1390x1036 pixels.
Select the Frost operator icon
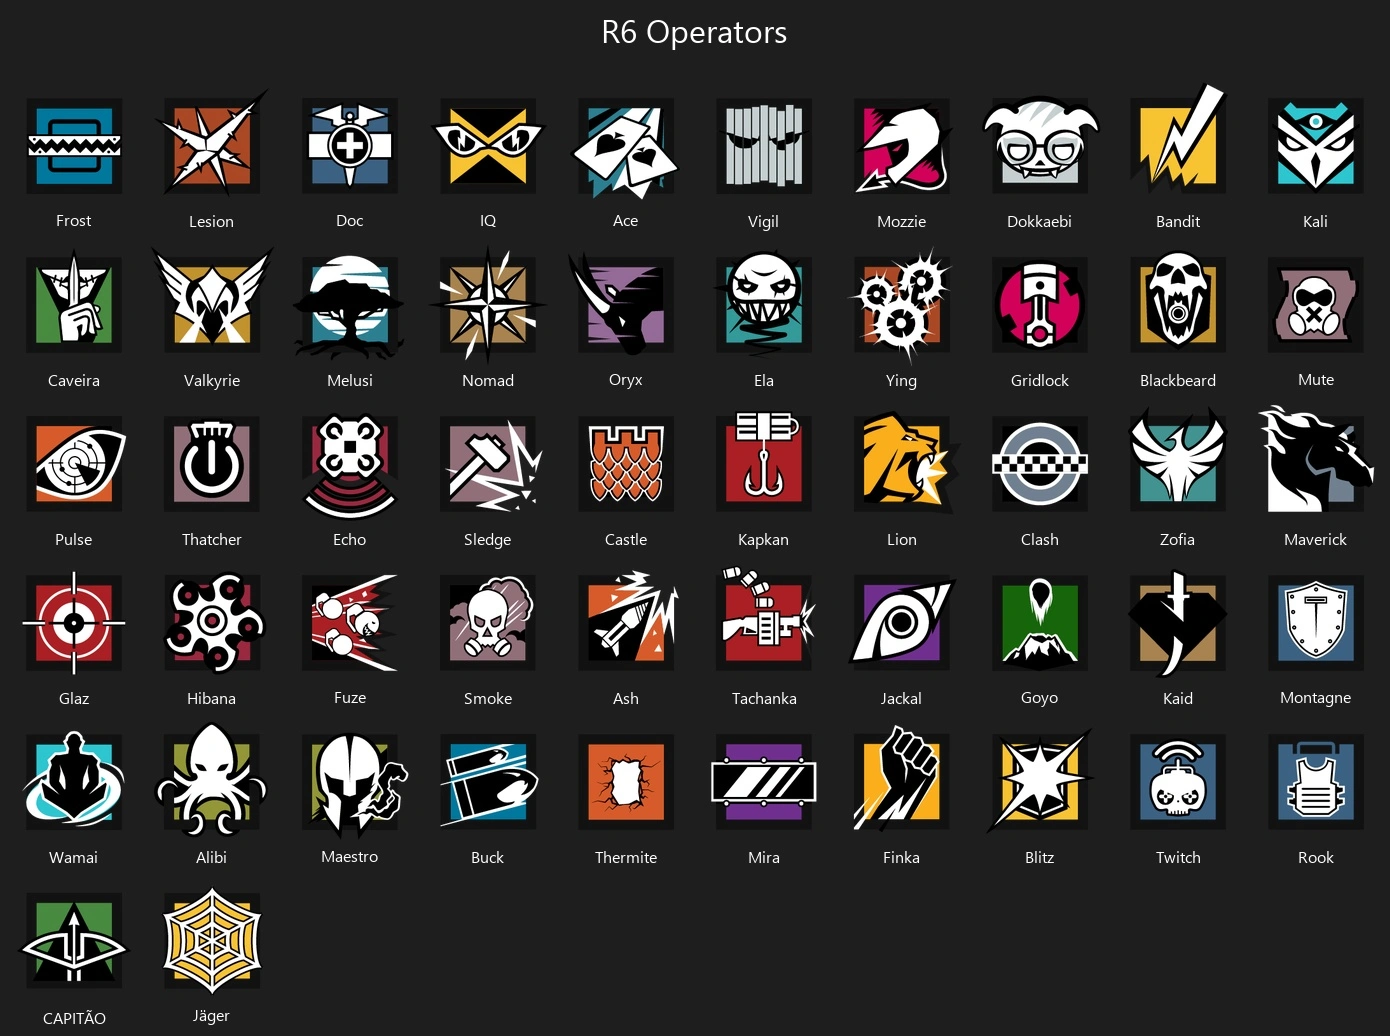click(74, 146)
